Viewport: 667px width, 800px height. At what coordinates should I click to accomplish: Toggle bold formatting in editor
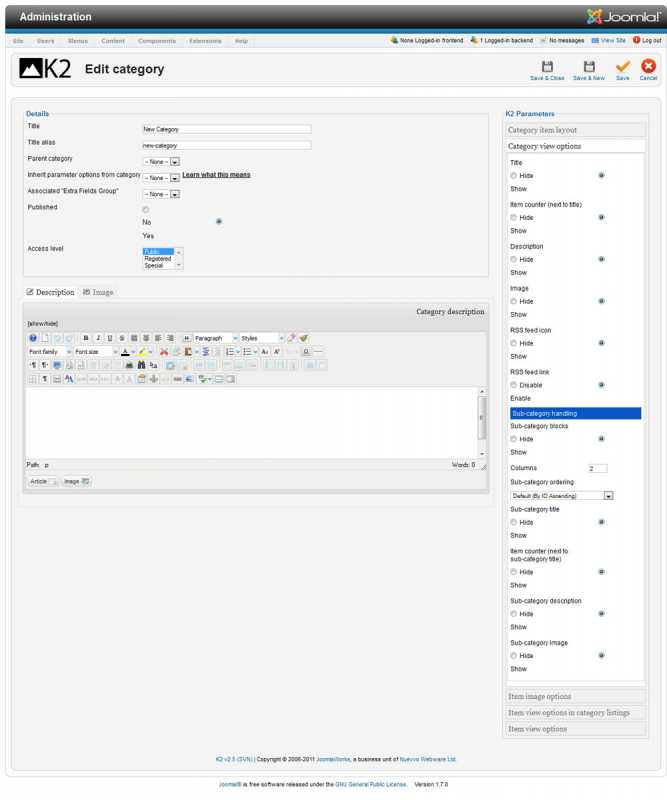tap(86, 338)
